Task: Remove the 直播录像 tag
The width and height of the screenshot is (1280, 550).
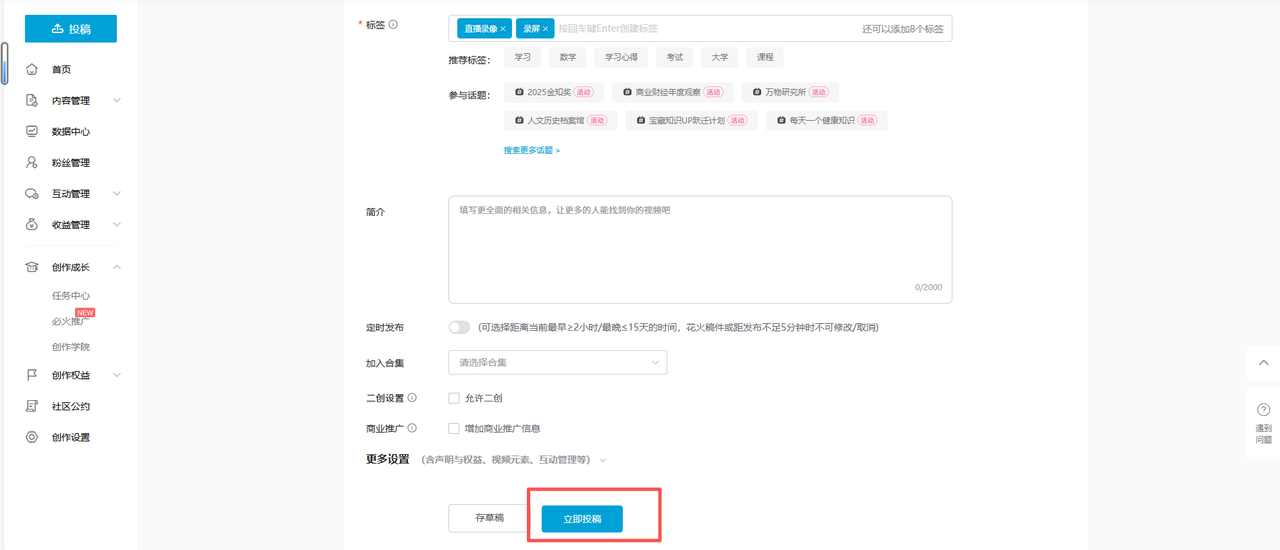Action: (x=503, y=29)
